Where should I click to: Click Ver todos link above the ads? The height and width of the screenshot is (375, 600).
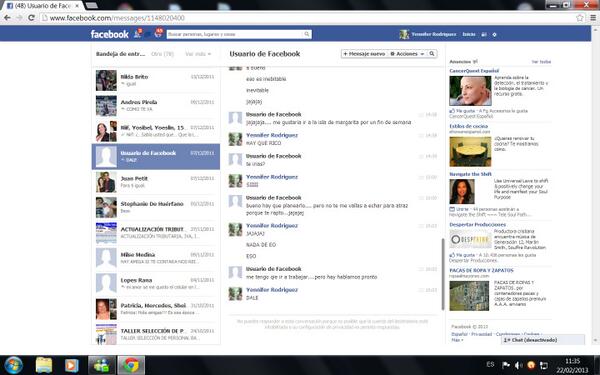541,62
